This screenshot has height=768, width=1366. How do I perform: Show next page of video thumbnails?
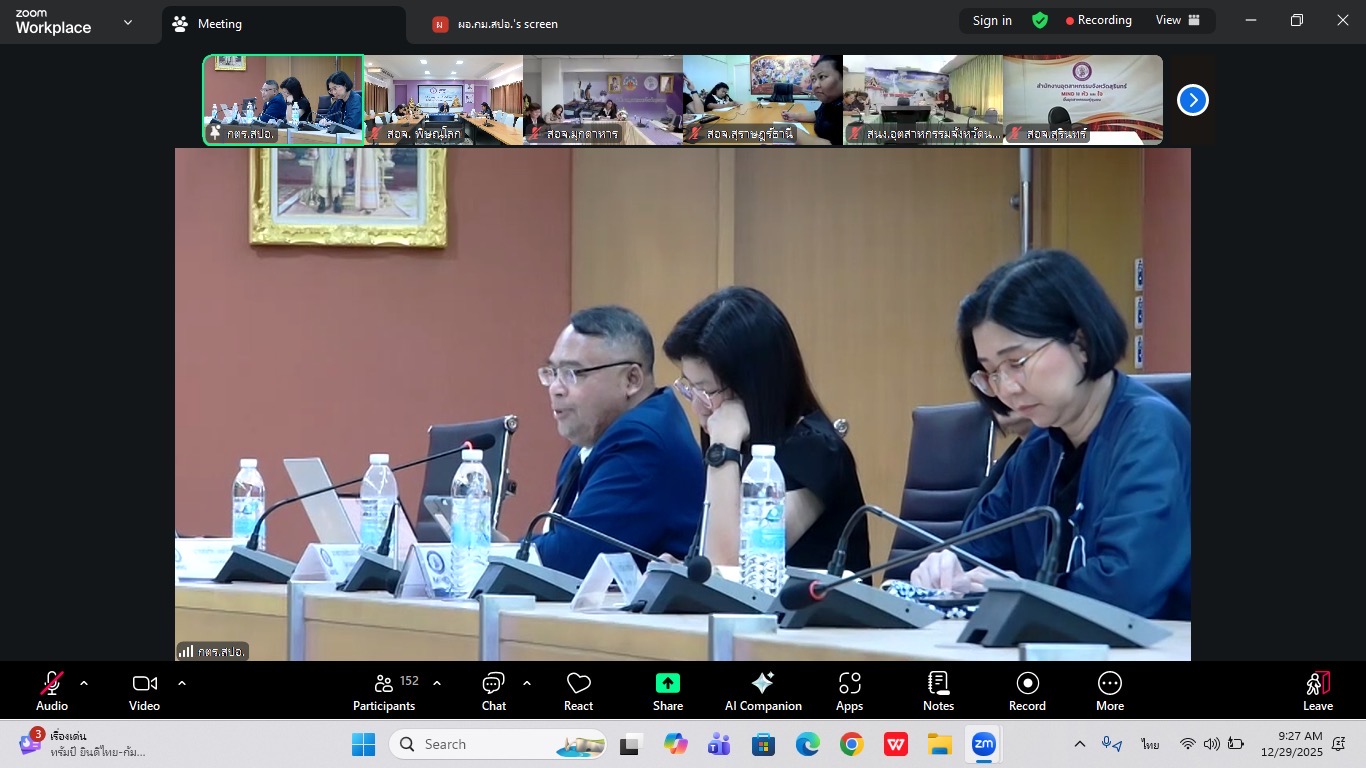1192,100
